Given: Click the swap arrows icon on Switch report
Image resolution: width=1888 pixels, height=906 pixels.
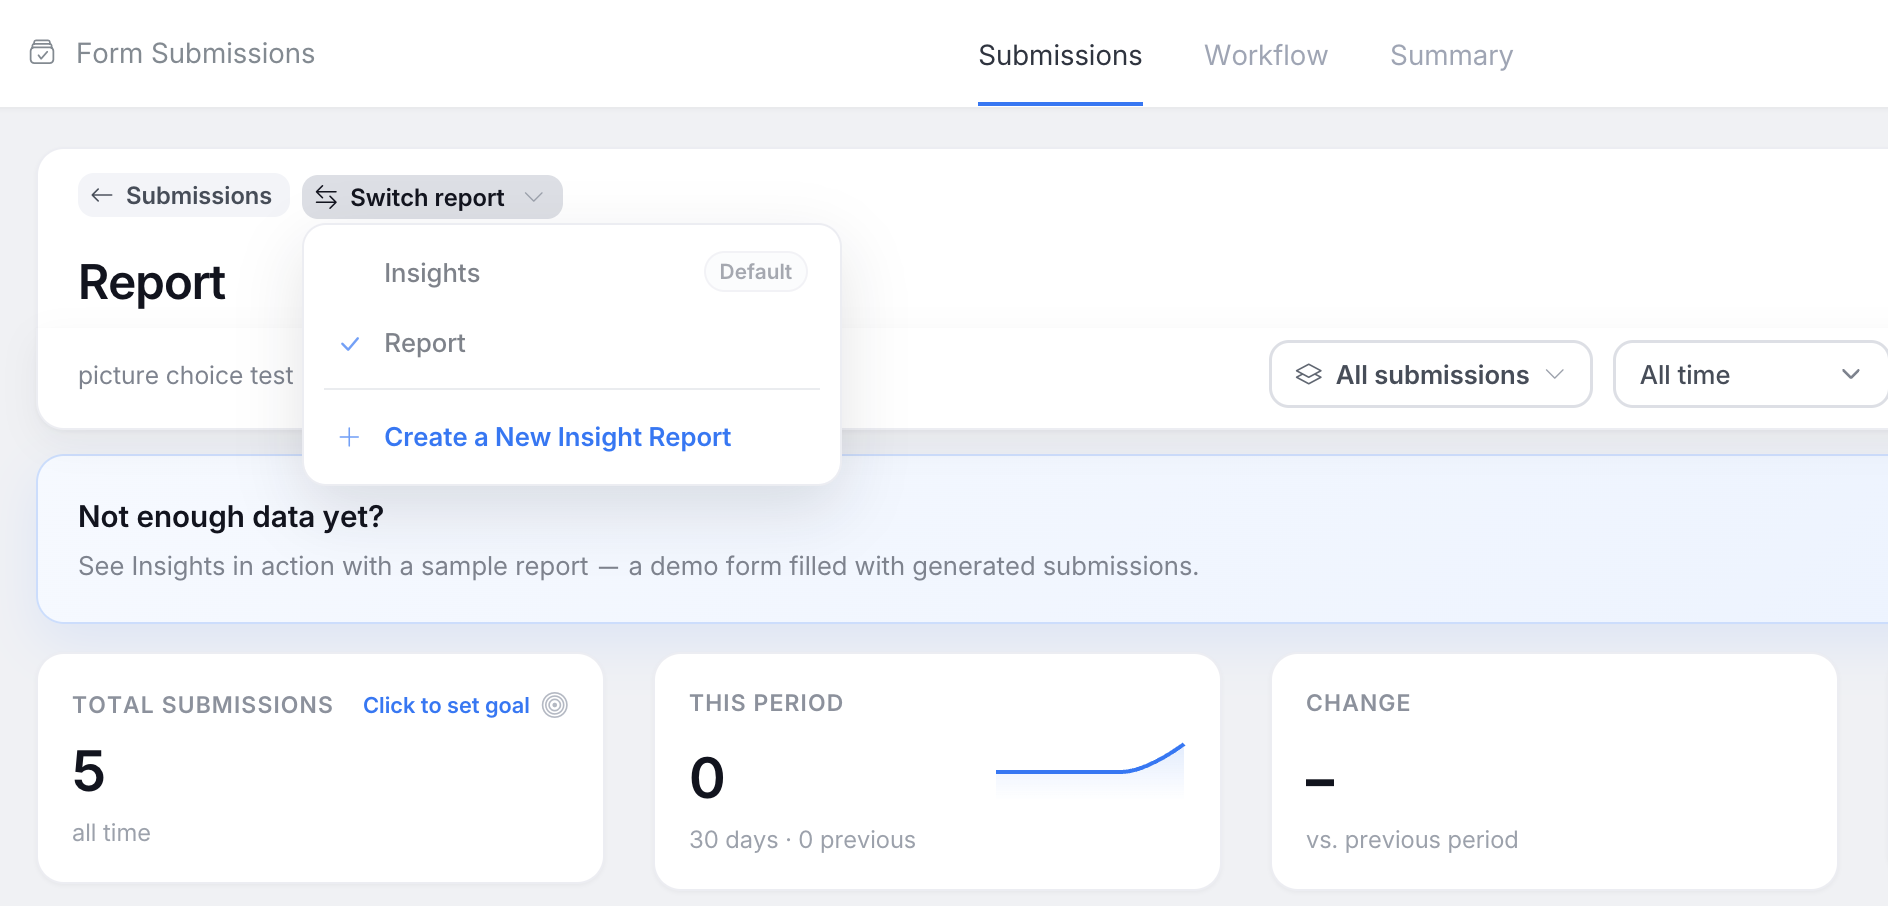Looking at the screenshot, I should pyautogui.click(x=326, y=197).
